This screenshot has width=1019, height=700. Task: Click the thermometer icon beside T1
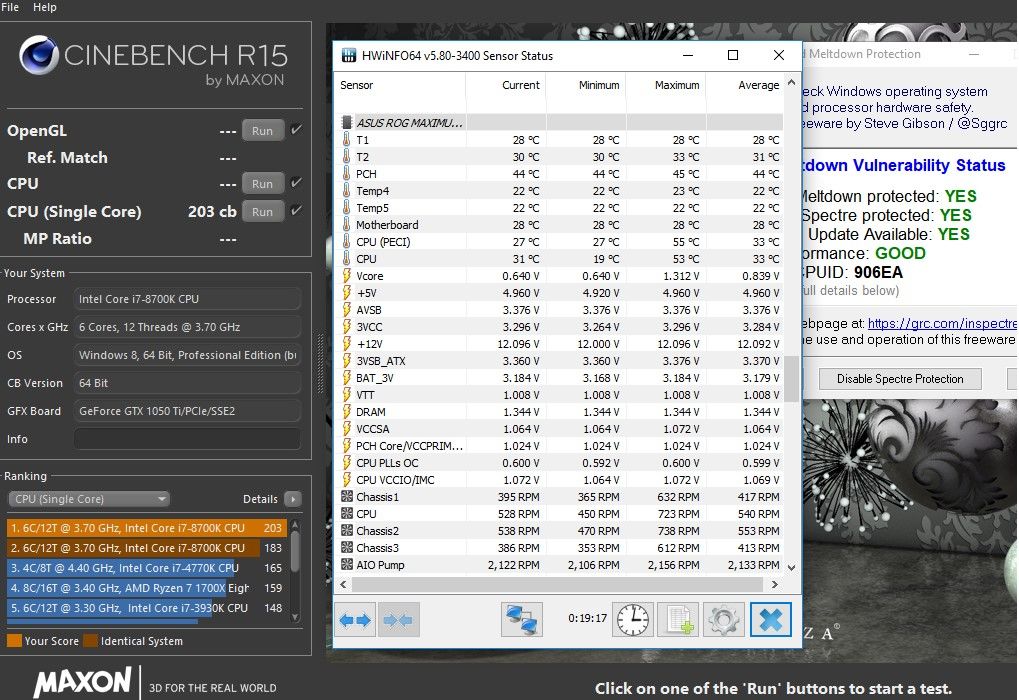coord(347,140)
